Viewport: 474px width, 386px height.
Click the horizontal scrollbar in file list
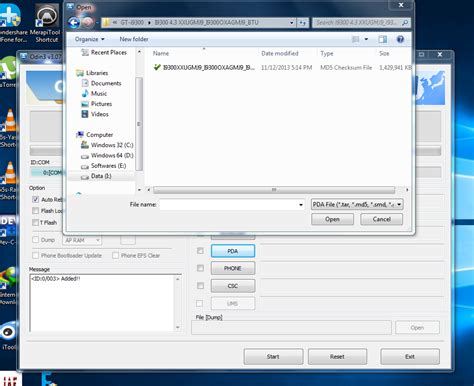[x=274, y=190]
